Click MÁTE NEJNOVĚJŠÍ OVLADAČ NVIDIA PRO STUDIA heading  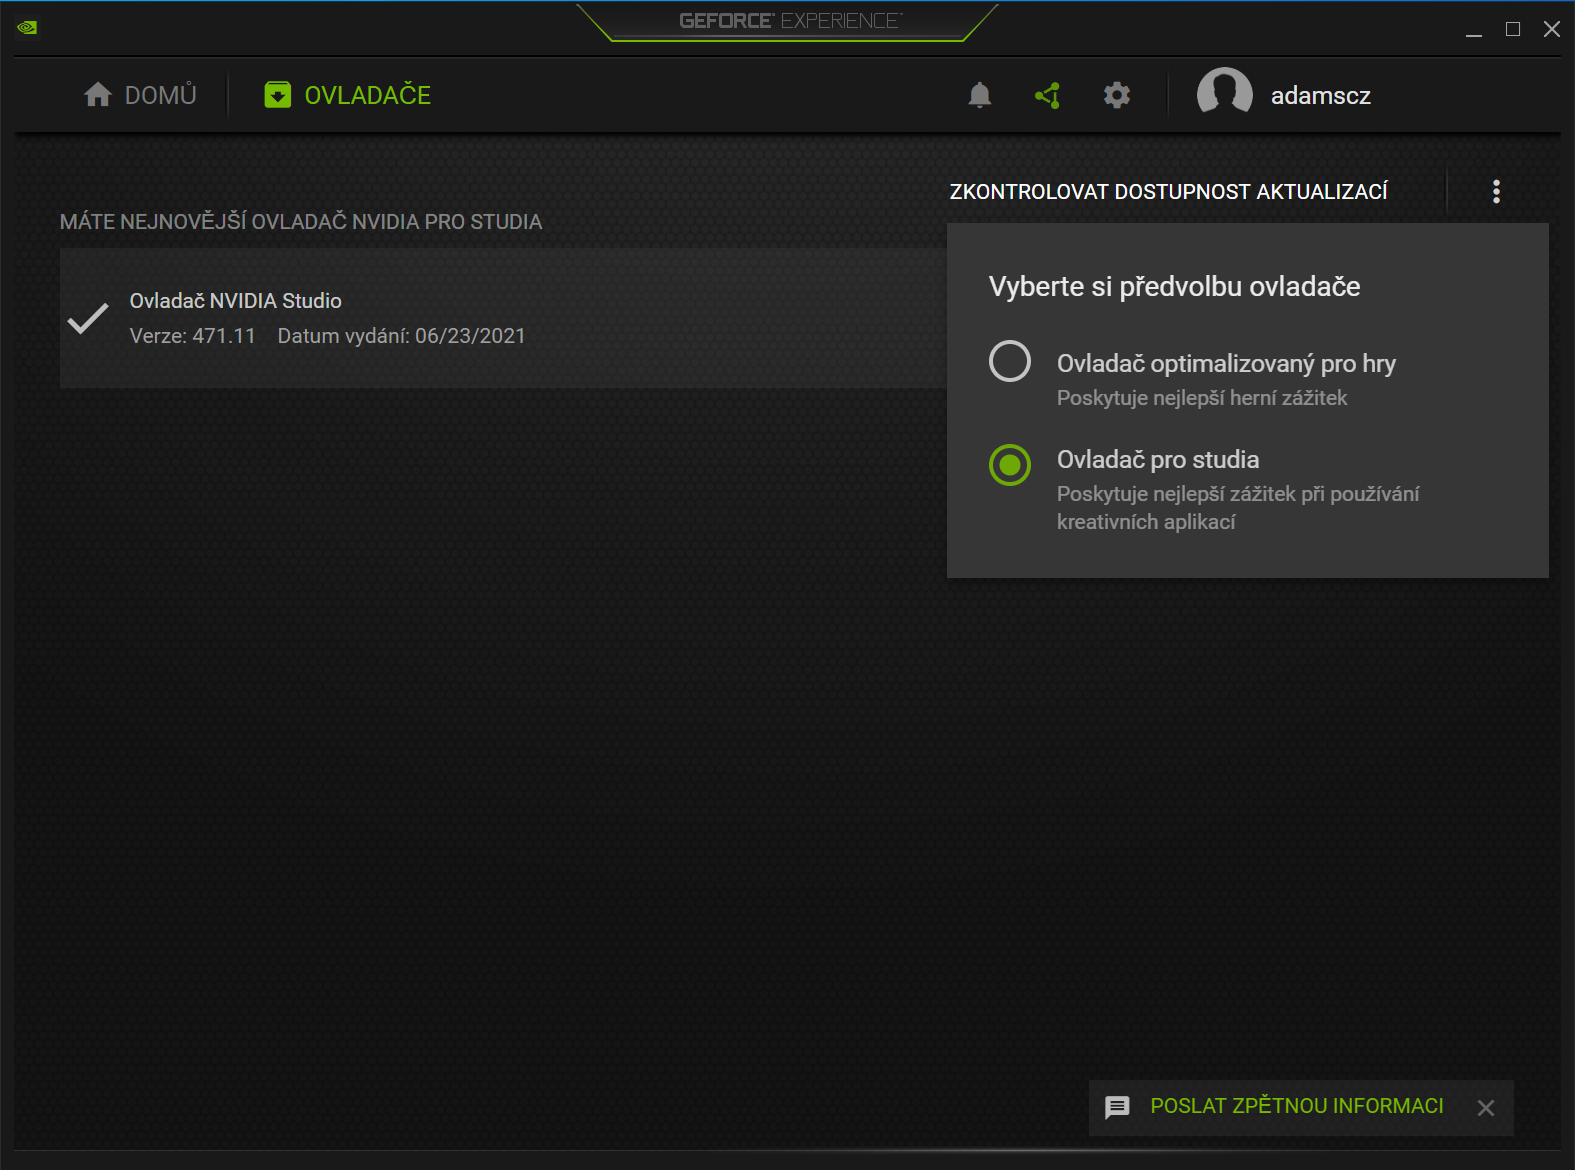coord(301,222)
